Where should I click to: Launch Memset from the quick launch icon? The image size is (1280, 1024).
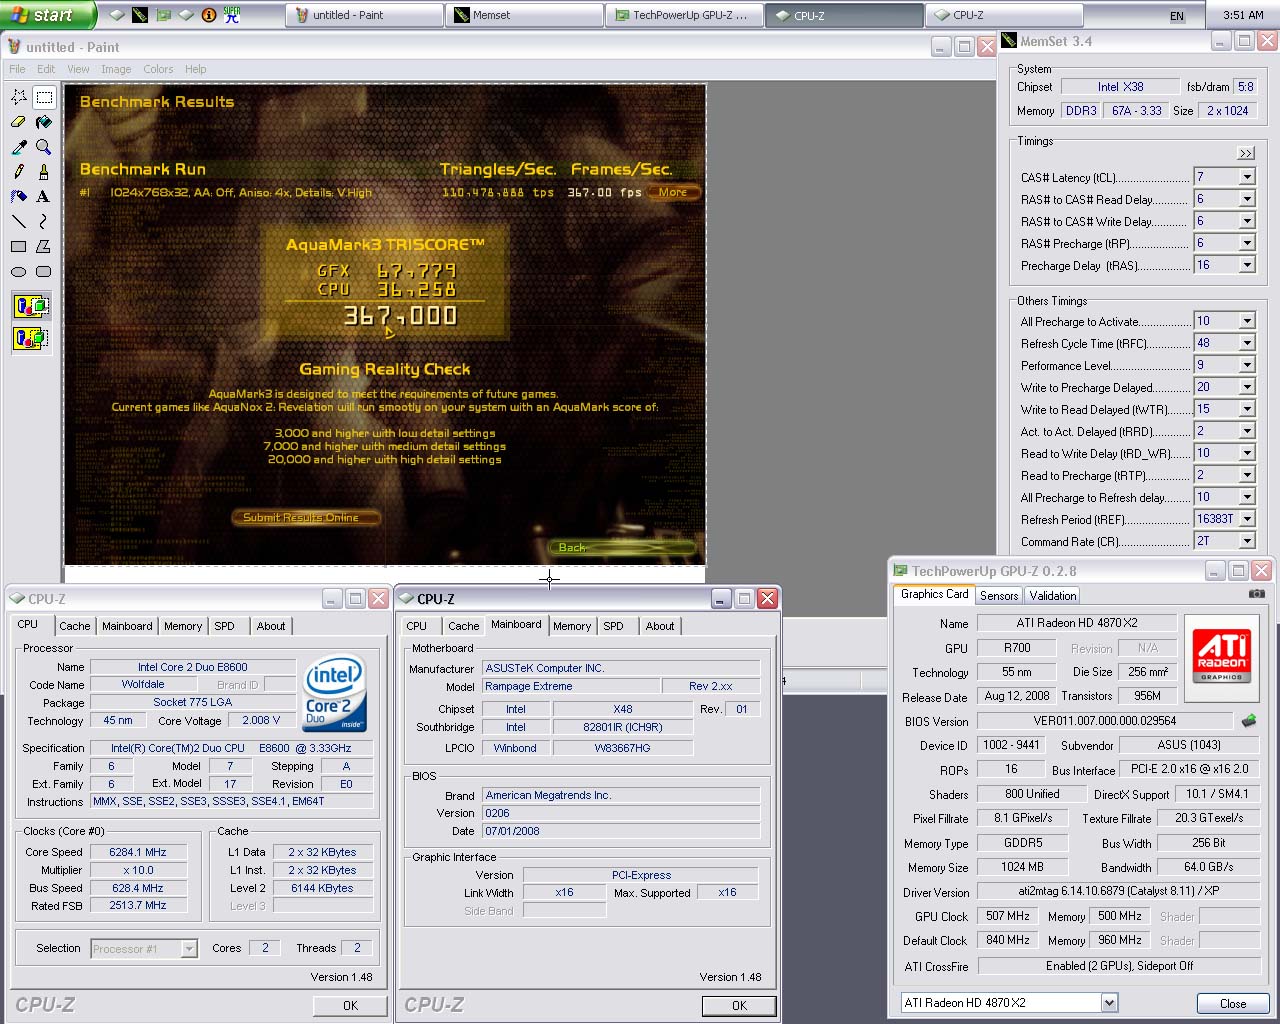pos(140,15)
